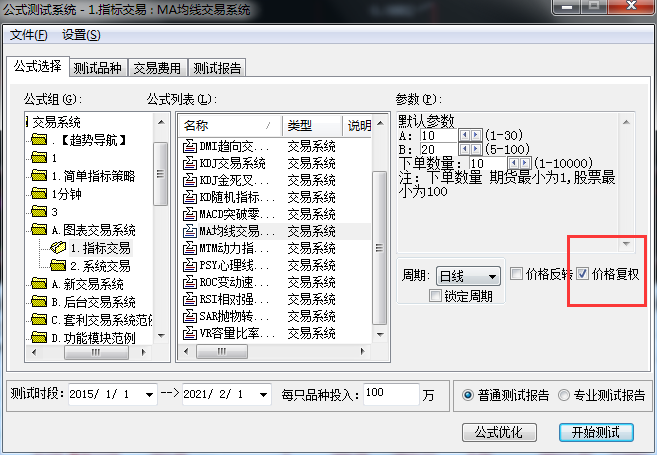The image size is (657, 455).
Task: Increase parameter A with right arrow
Action: [x=476, y=135]
